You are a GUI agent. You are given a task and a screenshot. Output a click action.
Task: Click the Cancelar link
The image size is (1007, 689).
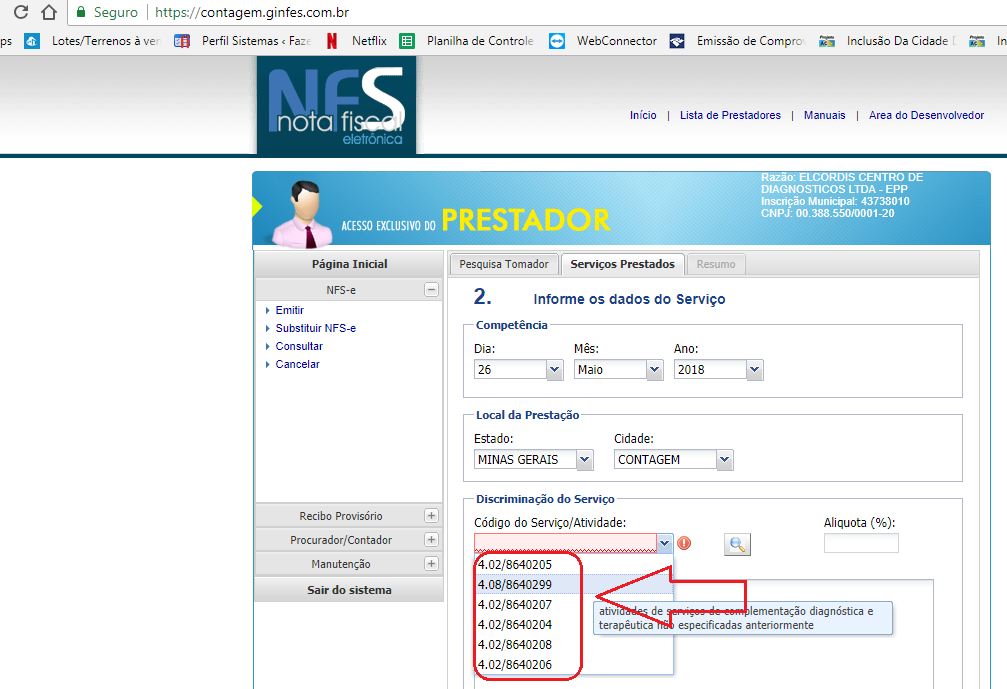coord(297,364)
